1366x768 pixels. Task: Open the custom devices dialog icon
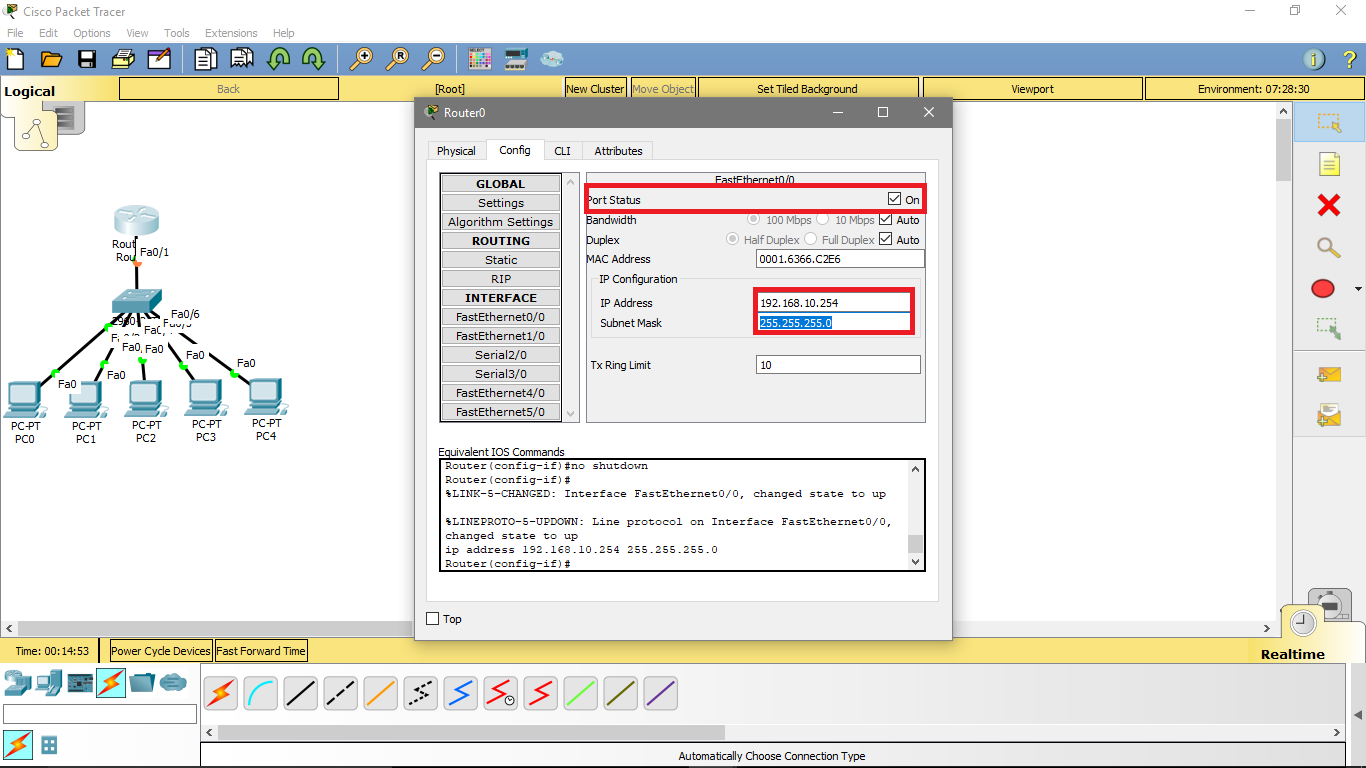click(516, 59)
